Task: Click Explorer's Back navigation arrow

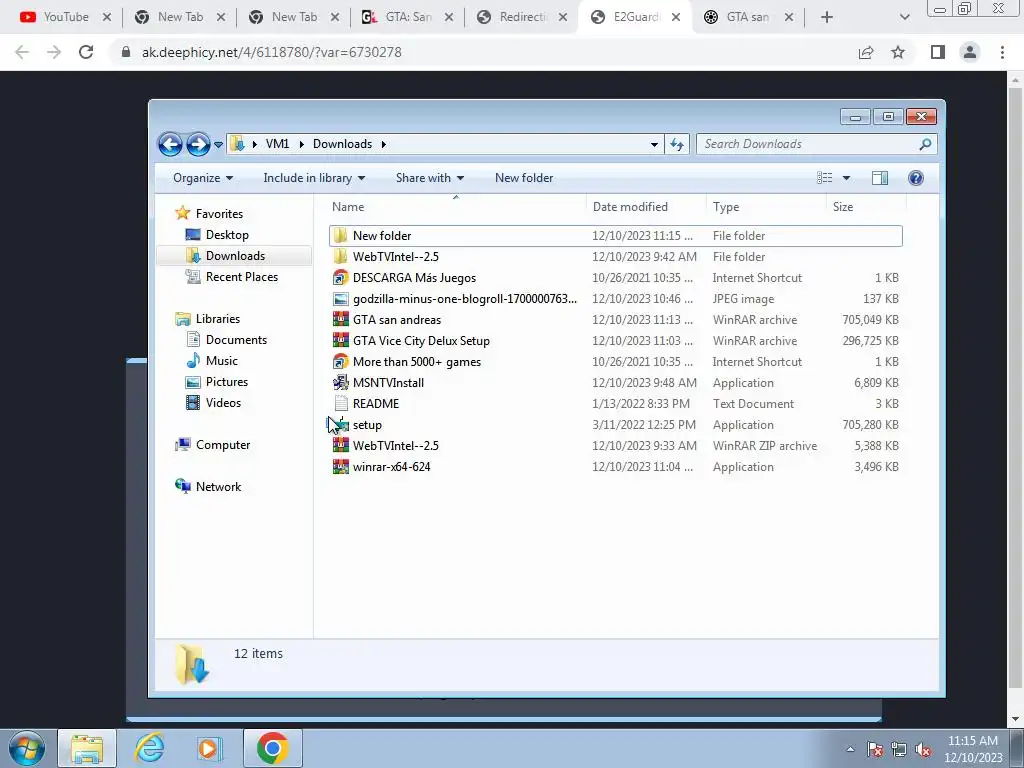Action: 170,144
